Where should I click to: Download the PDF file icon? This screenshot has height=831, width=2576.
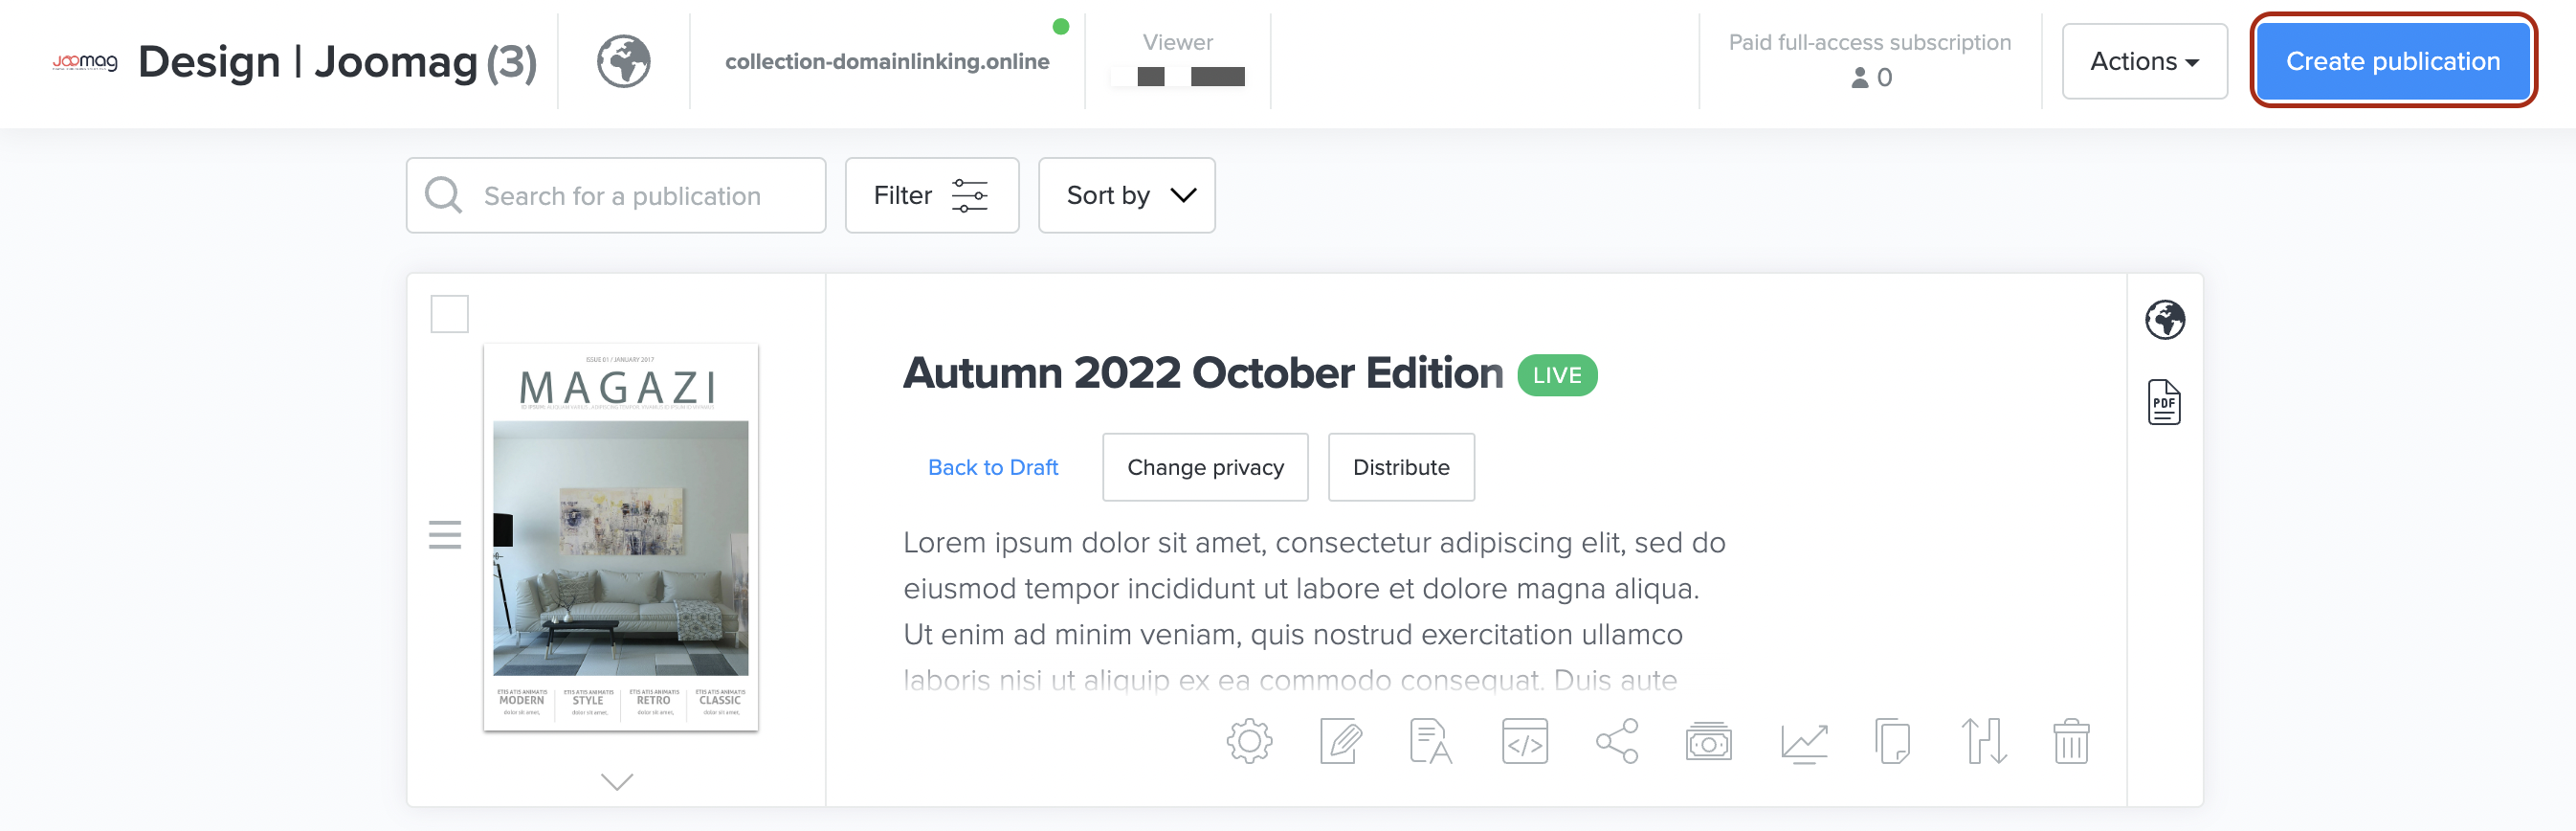pos(2164,402)
